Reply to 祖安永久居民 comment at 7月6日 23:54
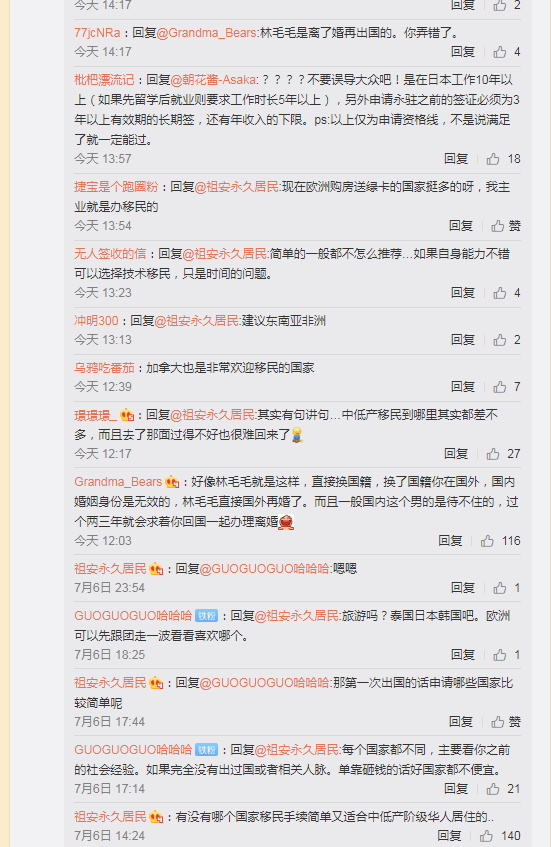This screenshot has width=551, height=847. 463,588
